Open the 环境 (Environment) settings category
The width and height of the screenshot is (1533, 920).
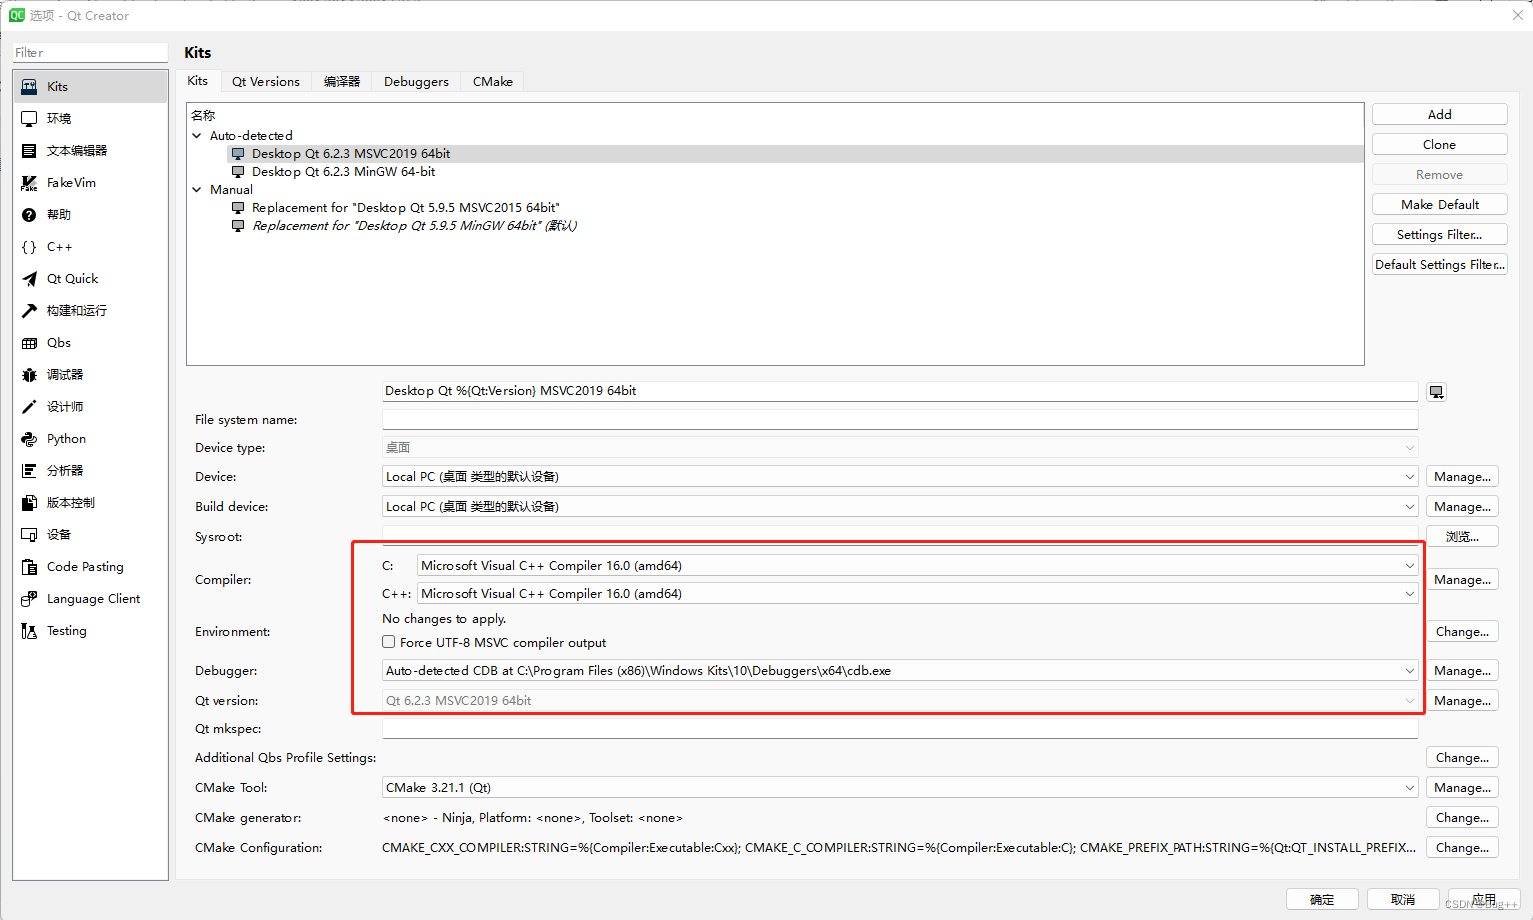tap(90, 118)
